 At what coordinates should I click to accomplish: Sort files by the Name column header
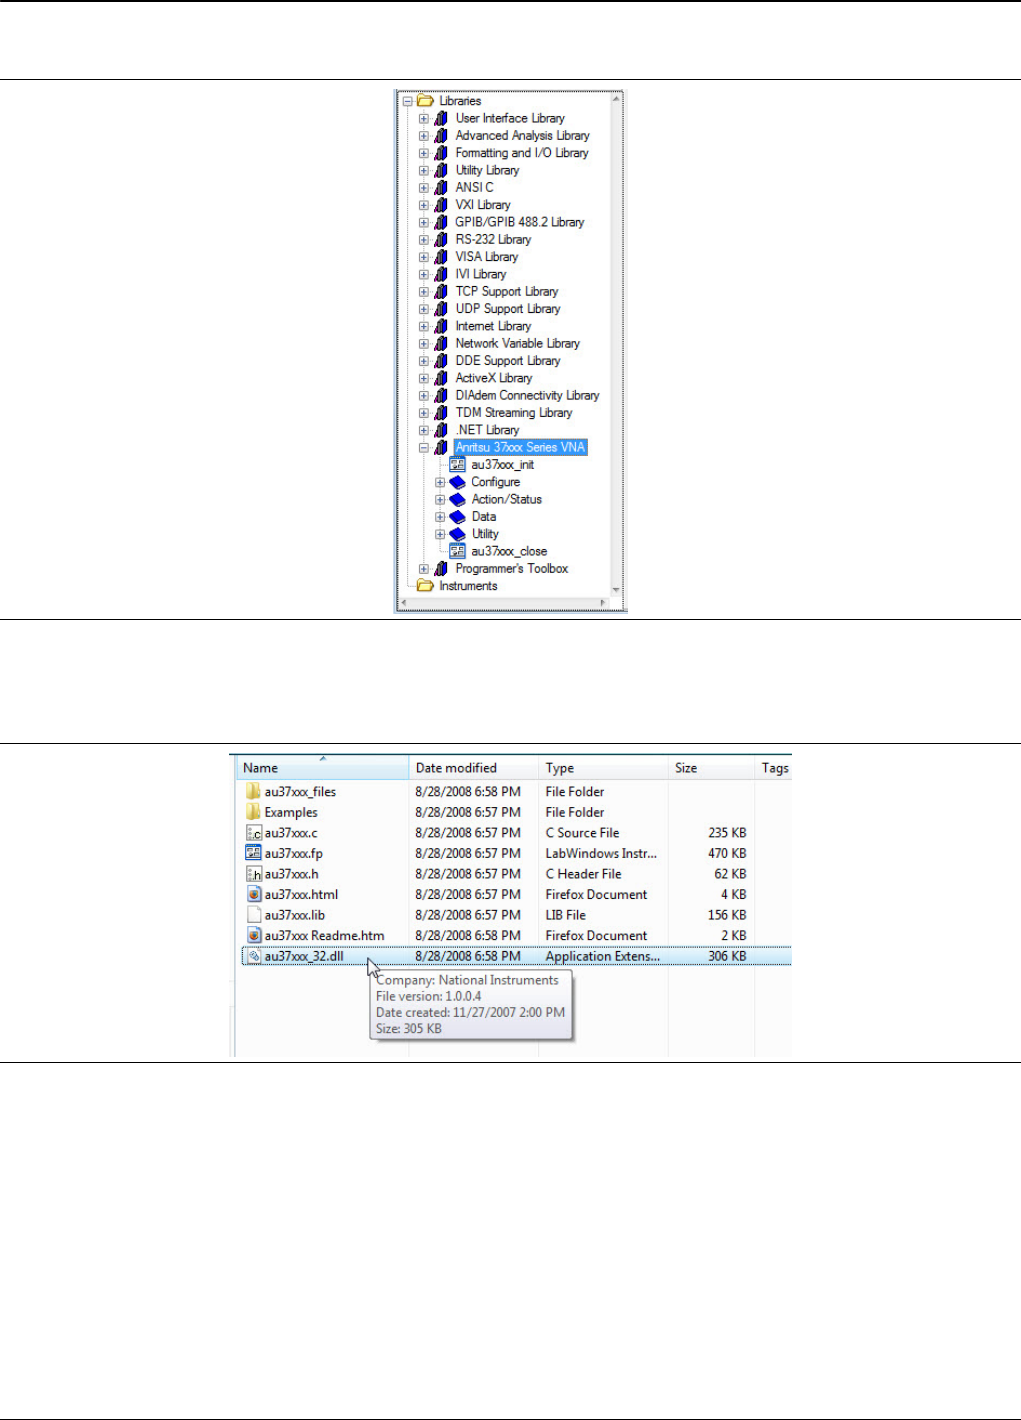[x=322, y=768]
